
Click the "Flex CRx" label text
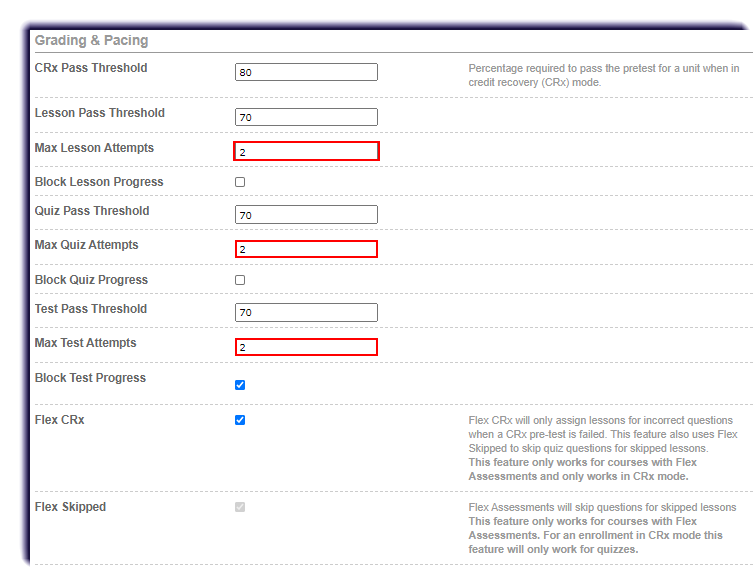click(60, 420)
